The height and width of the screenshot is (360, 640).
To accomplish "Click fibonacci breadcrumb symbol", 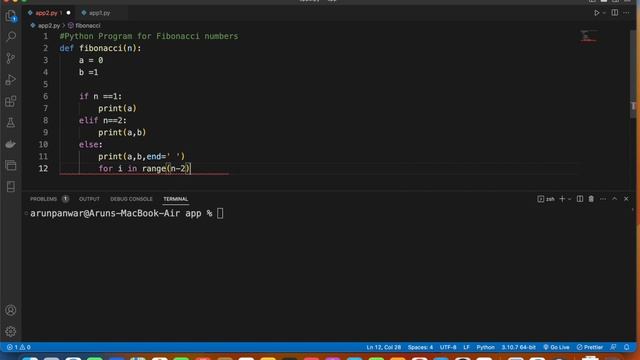I will pyautogui.click(x=84, y=25).
